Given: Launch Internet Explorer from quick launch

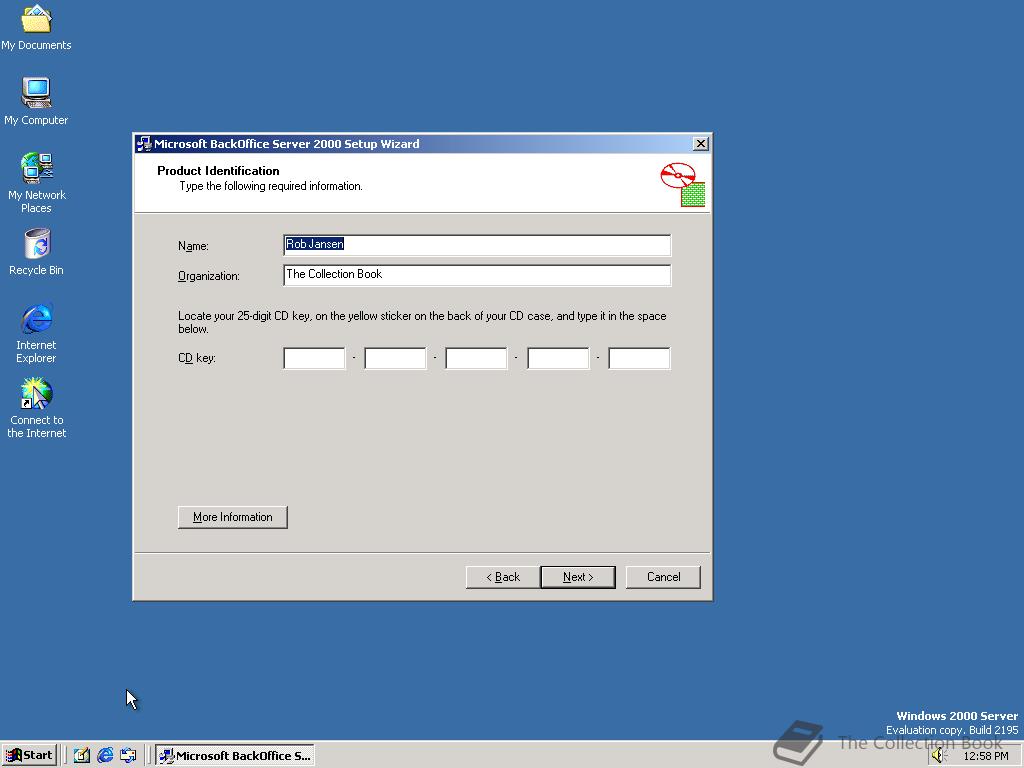Looking at the screenshot, I should coord(105,755).
